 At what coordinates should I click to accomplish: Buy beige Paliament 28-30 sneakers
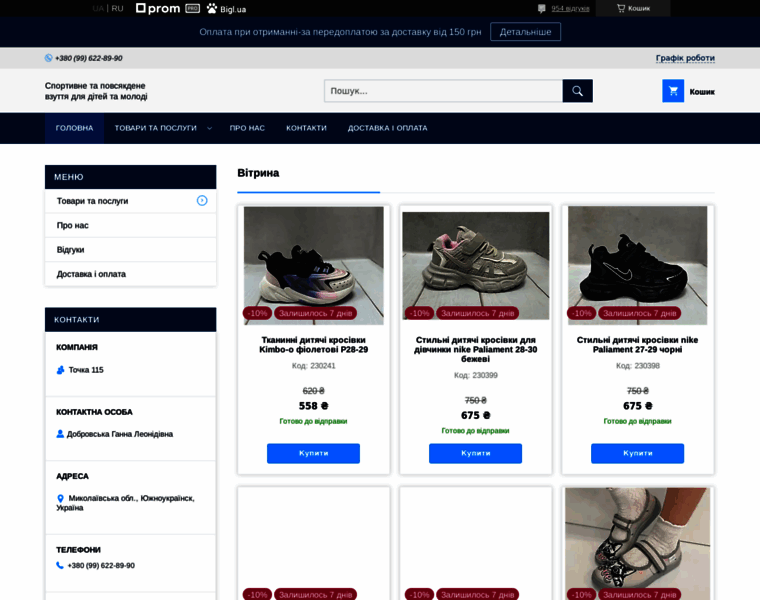click(x=475, y=454)
